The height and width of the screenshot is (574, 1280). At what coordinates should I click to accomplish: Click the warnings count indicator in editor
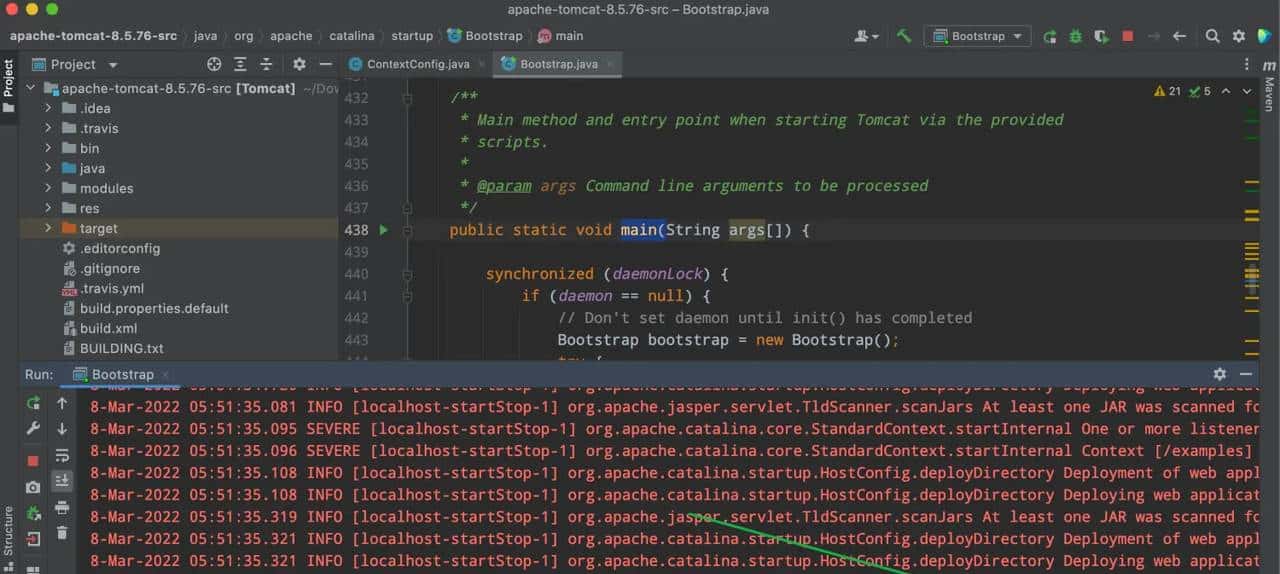click(x=1167, y=91)
